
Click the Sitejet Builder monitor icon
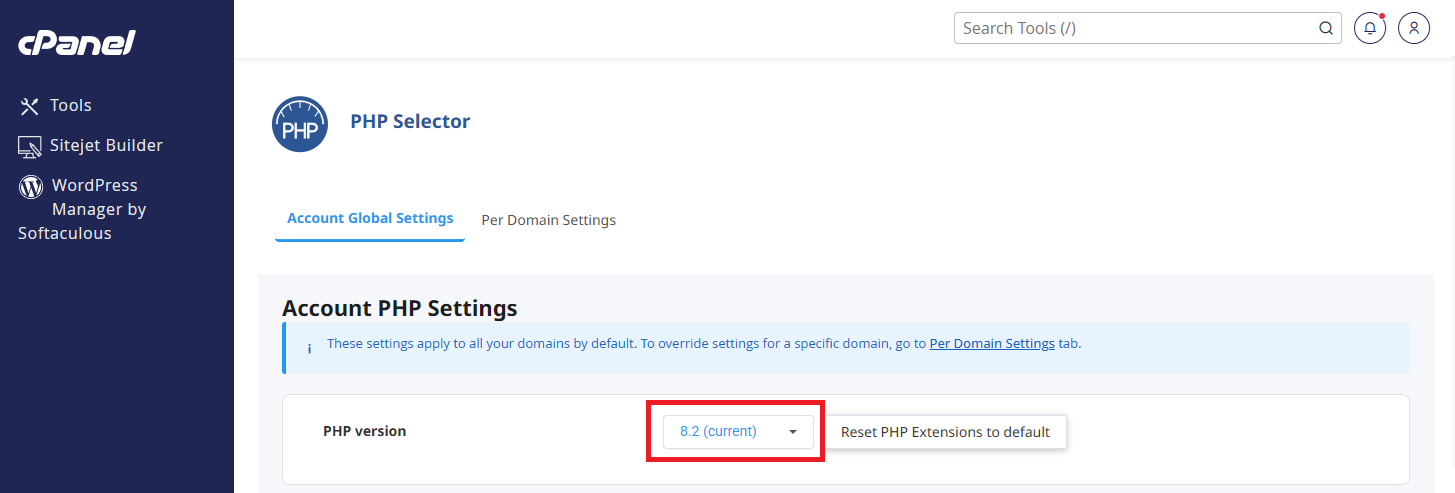coord(30,146)
